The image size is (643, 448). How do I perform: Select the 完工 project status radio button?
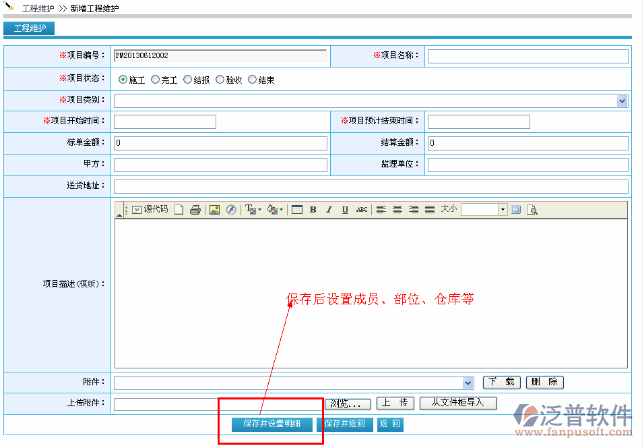tap(155, 79)
